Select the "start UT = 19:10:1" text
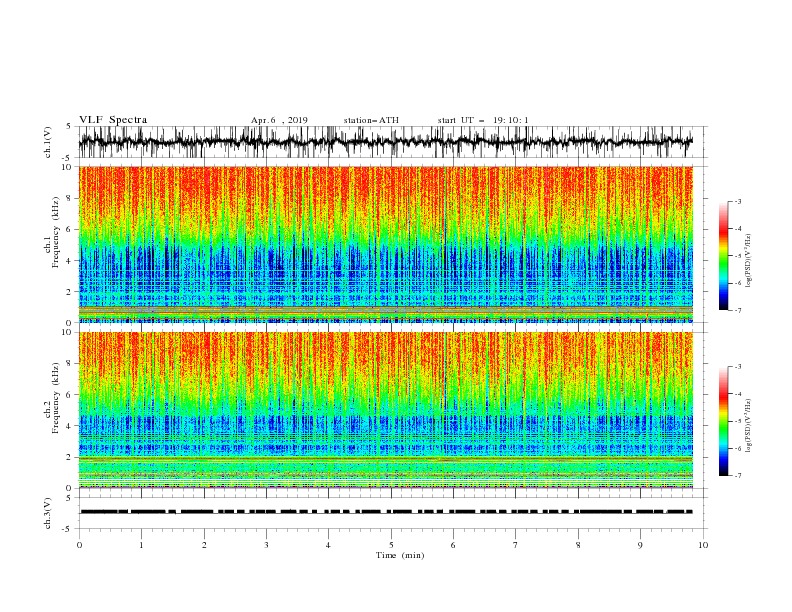 pyautogui.click(x=483, y=120)
